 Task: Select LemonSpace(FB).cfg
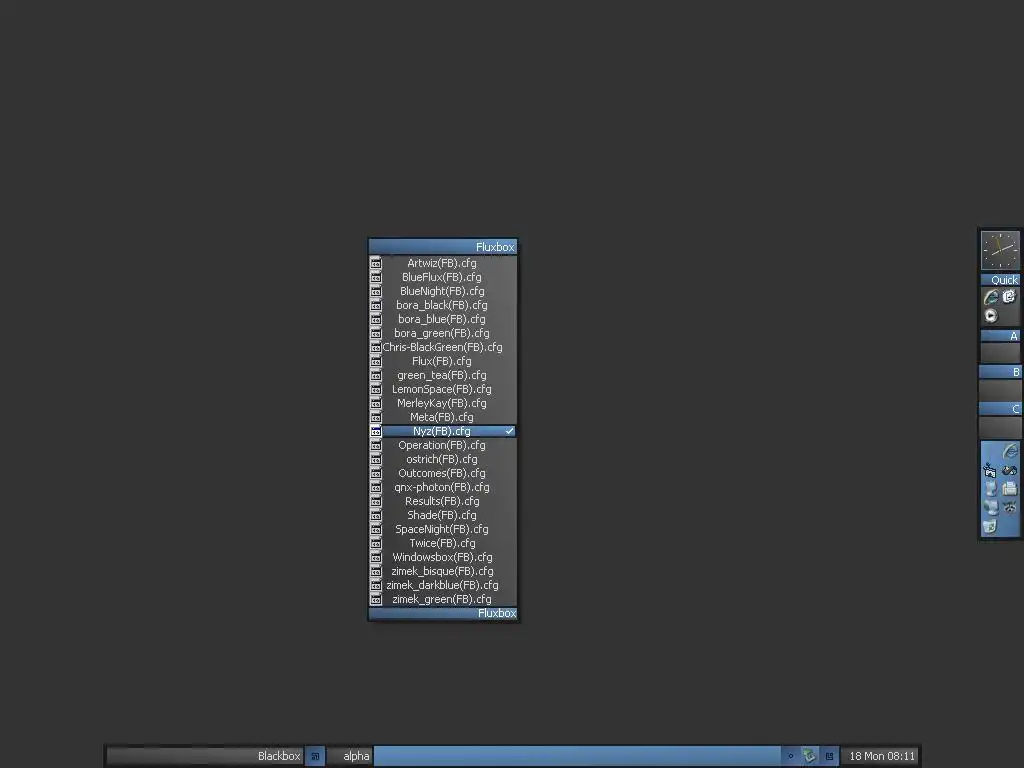click(442, 389)
